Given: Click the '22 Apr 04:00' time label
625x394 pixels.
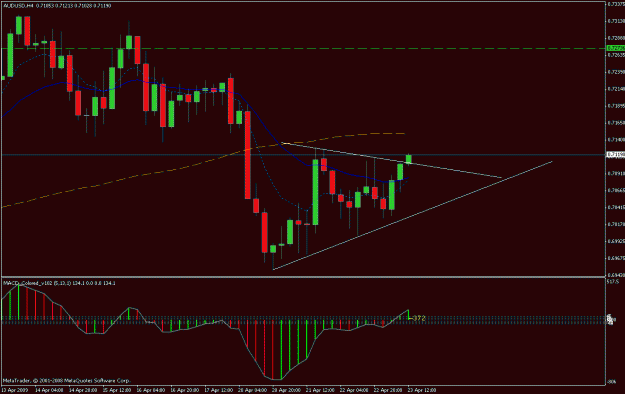Looking at the screenshot, I should tap(354, 390).
